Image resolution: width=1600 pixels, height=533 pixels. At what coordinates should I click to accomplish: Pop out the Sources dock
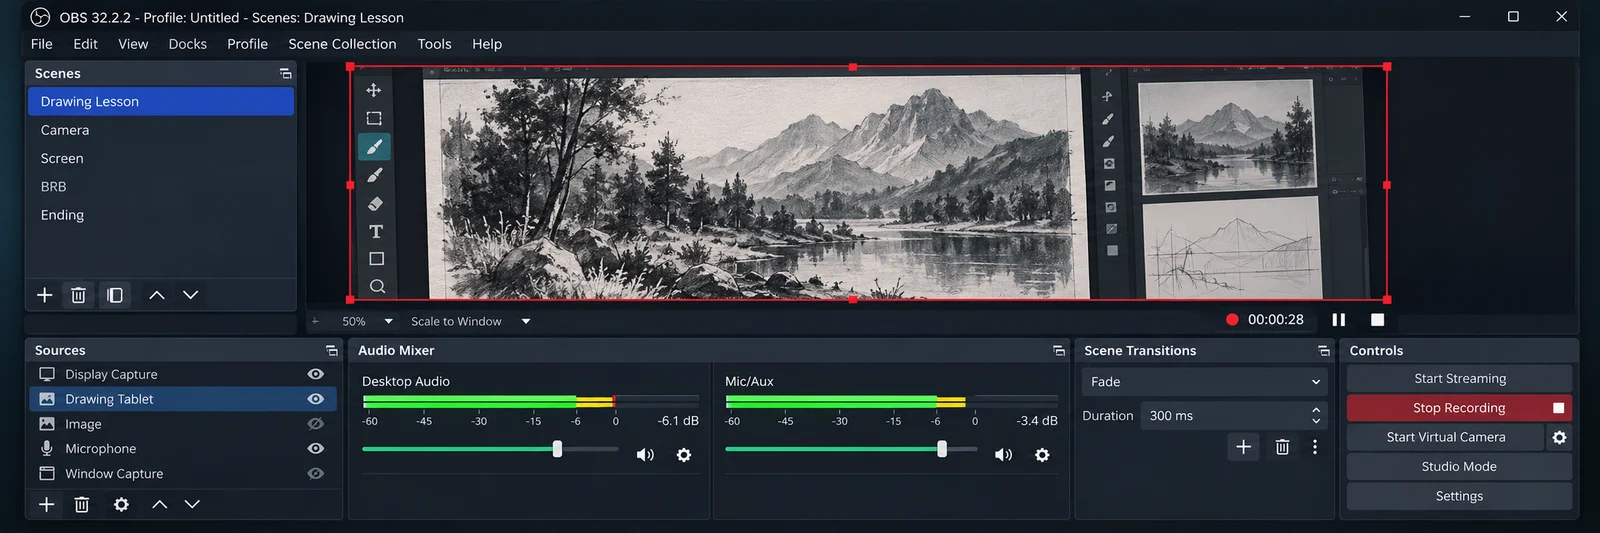(331, 351)
